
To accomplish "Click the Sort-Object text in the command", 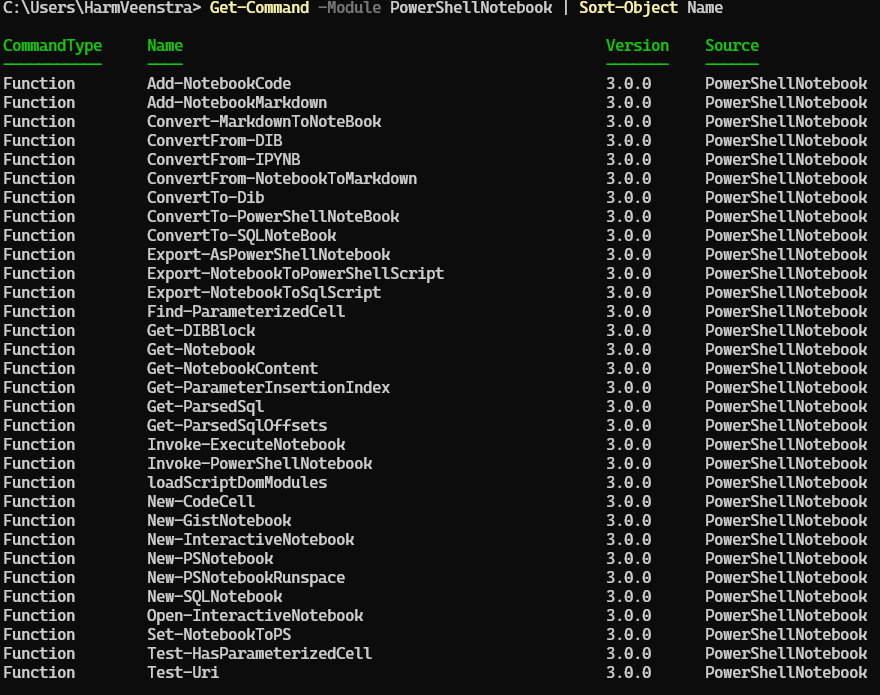I will tap(629, 8).
